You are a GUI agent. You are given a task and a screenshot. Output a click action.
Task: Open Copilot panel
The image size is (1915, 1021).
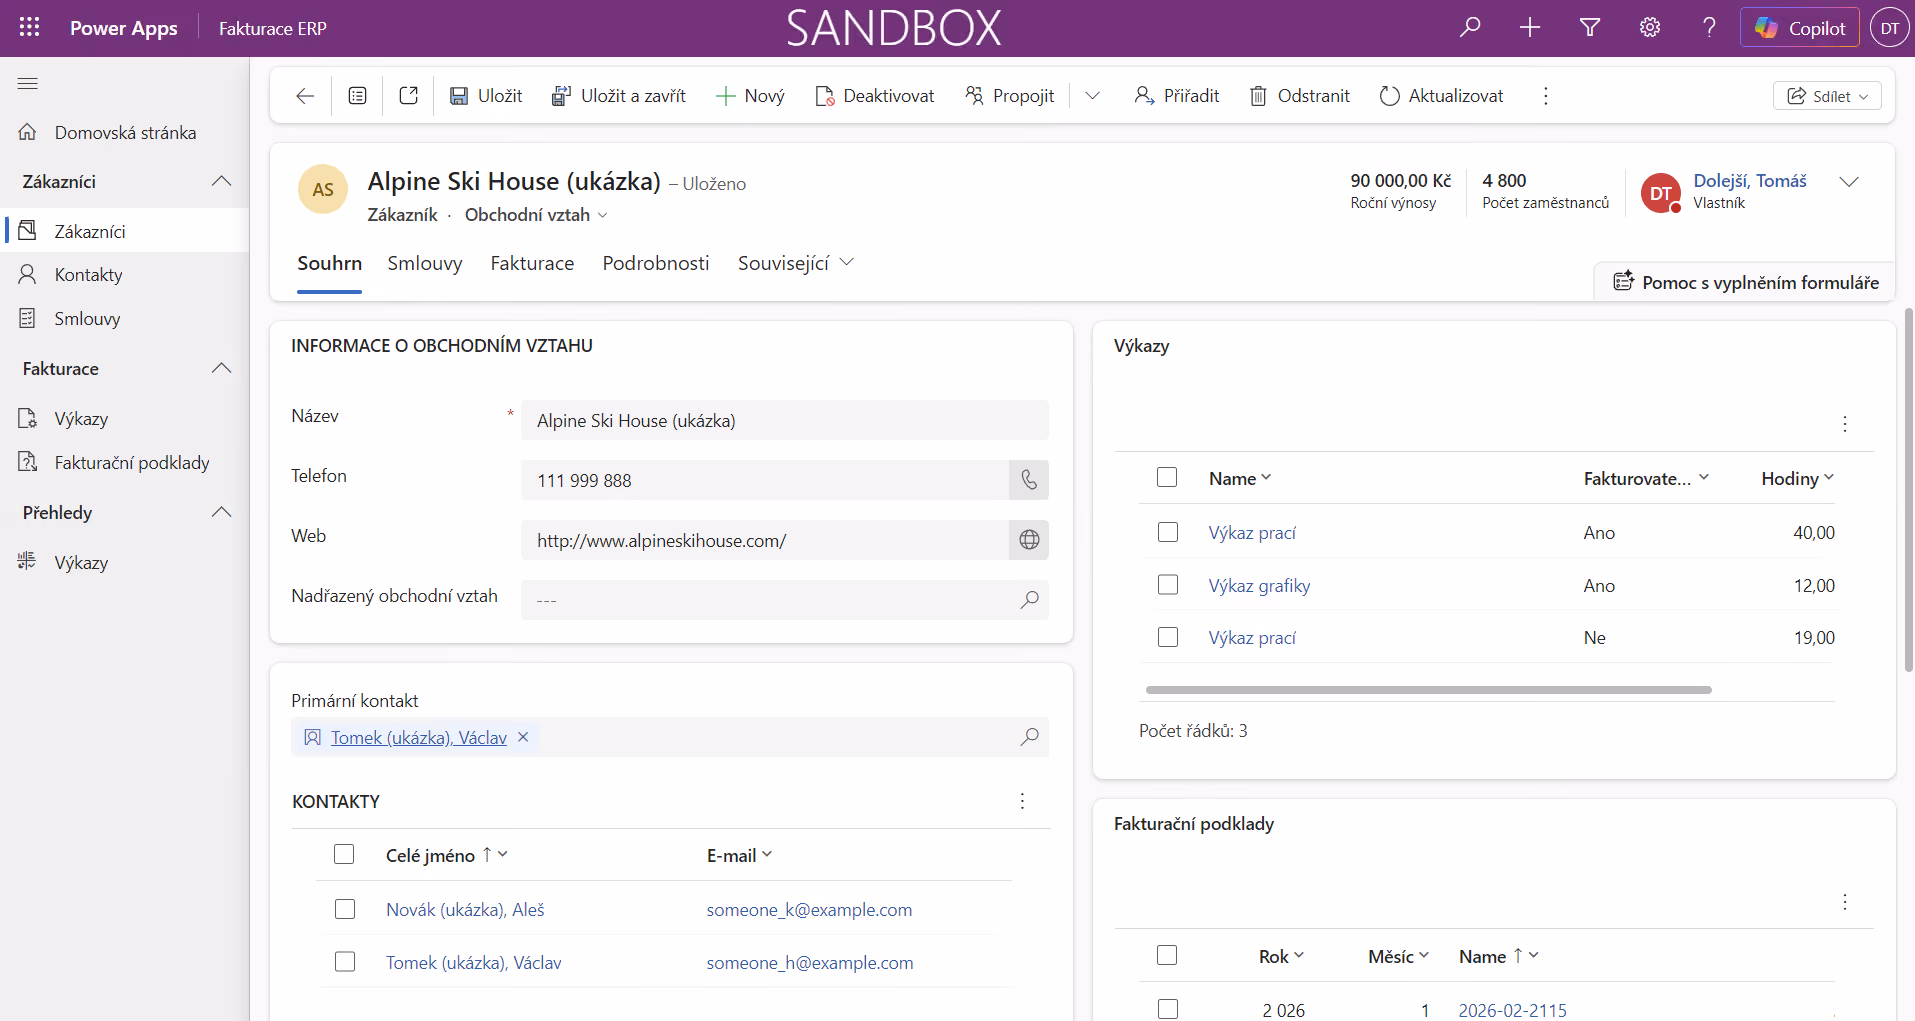(1800, 28)
